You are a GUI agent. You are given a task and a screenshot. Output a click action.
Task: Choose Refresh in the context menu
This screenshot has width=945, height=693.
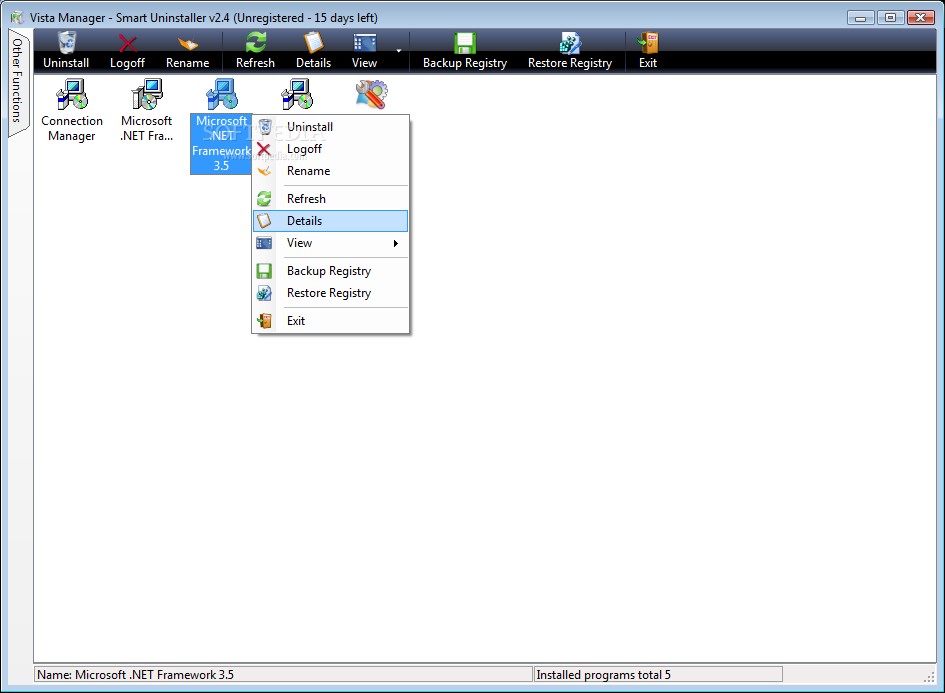pos(330,199)
